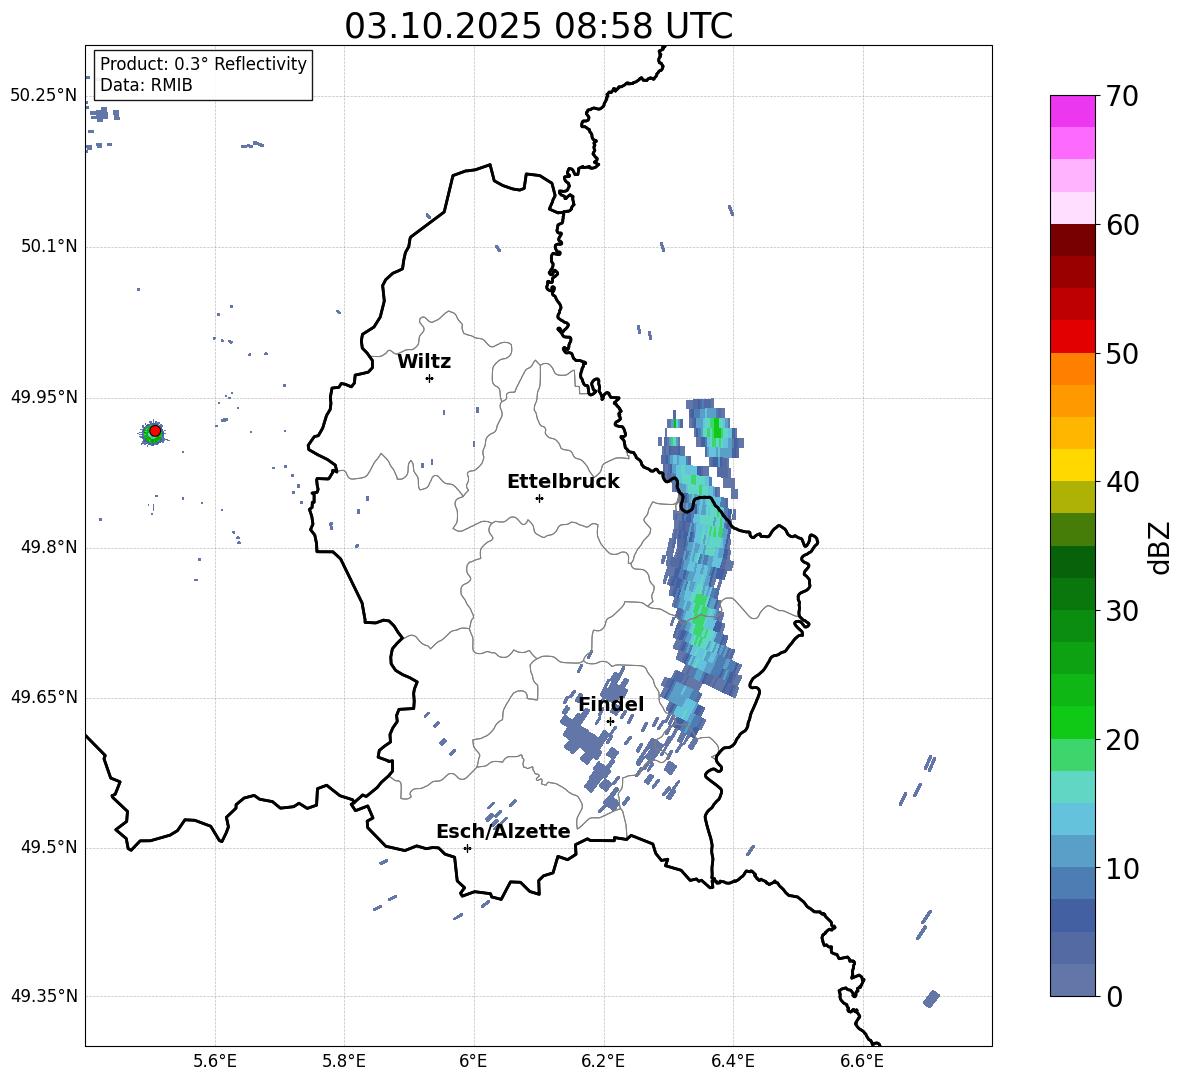The image size is (1184, 1081).
Task: Click the "Product: 0.3° Reflectivity" text
Action: [203, 64]
